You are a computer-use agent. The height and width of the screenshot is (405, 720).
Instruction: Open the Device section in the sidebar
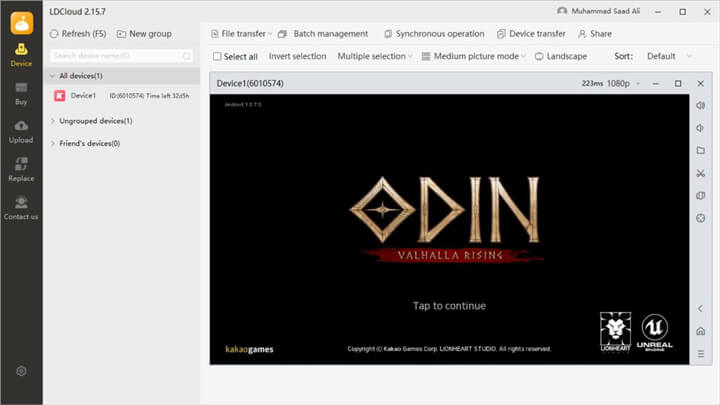21,55
